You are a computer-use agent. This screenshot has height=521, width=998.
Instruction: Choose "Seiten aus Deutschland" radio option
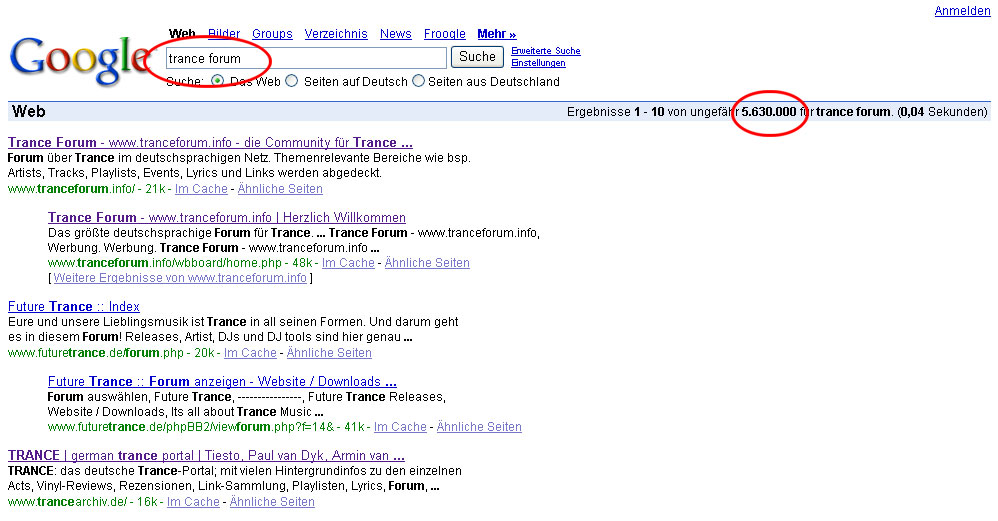[418, 81]
